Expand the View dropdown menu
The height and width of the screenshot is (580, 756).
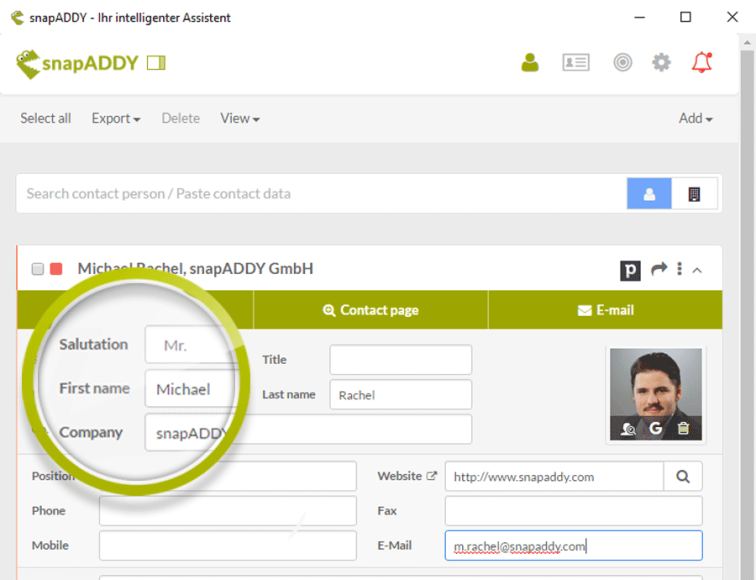tap(239, 118)
